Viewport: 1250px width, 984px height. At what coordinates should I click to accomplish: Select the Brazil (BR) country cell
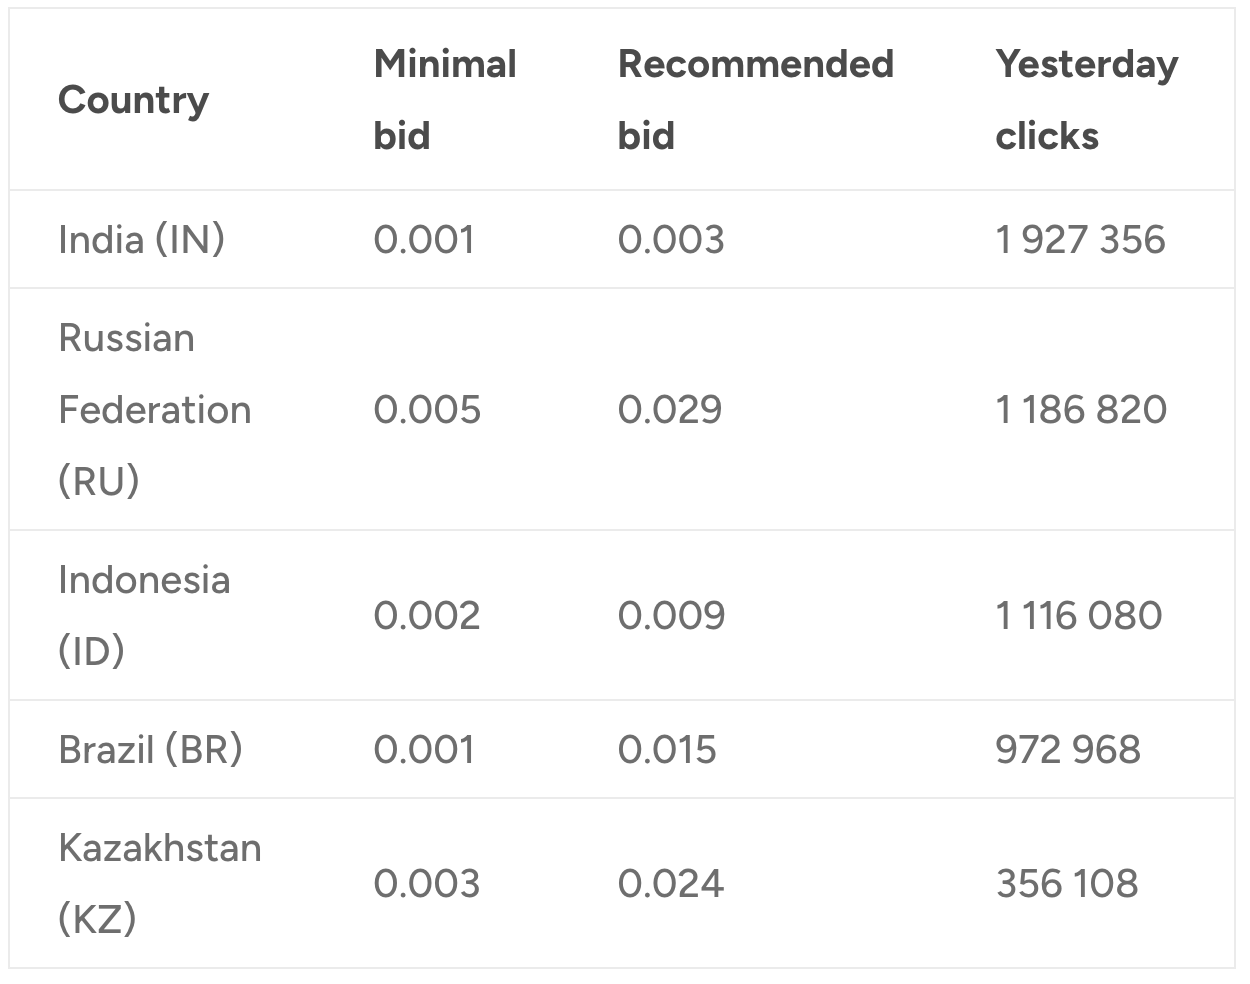pyautogui.click(x=150, y=750)
